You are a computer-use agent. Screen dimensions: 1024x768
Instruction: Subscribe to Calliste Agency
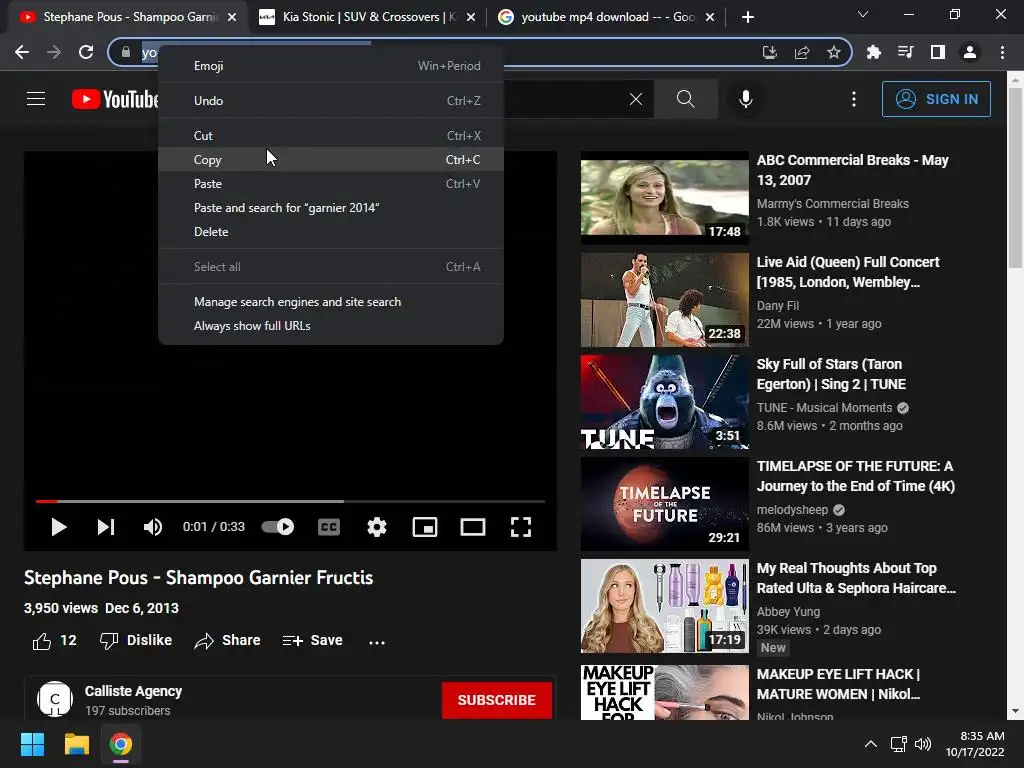[x=496, y=700]
